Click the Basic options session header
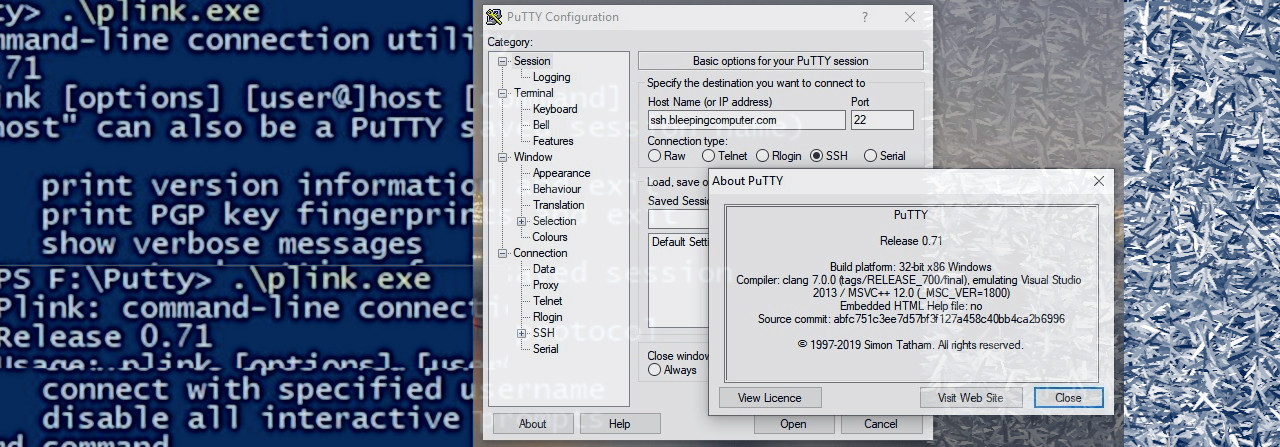This screenshot has width=1280, height=447. pyautogui.click(x=781, y=61)
